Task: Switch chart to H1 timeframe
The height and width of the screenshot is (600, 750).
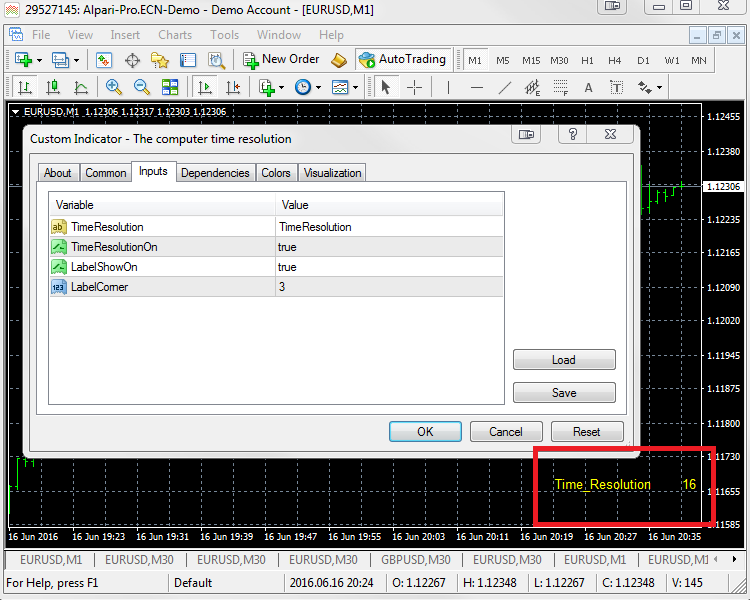Action: (x=587, y=61)
